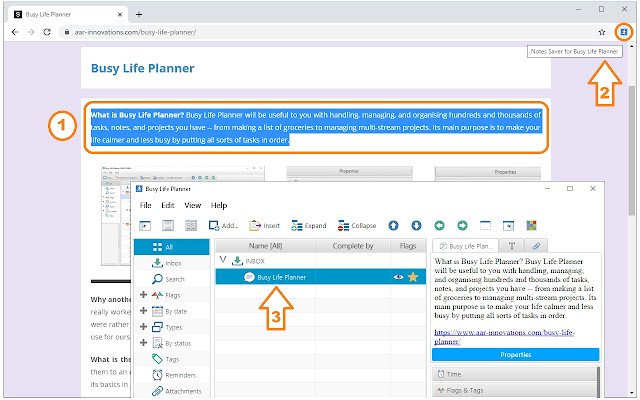Click the properties panel vertical scrollbar
Screen dimensions: 640x400
[x=599, y=382]
